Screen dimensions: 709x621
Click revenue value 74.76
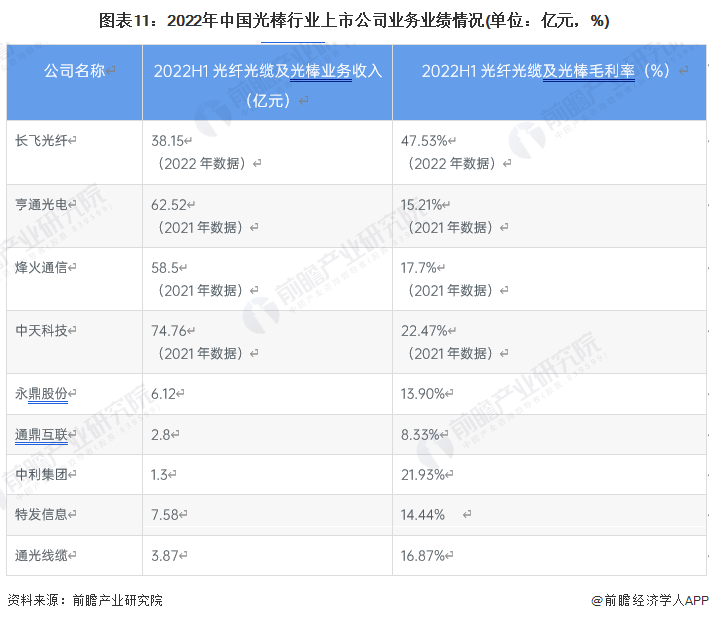coord(169,331)
